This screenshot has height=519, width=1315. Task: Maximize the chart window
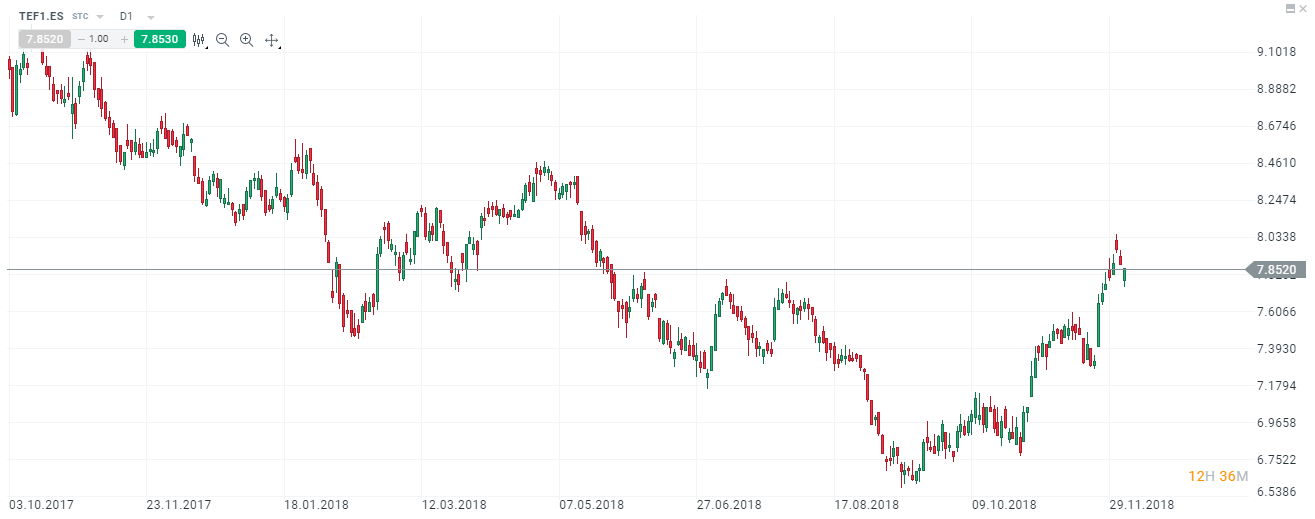pos(1290,8)
